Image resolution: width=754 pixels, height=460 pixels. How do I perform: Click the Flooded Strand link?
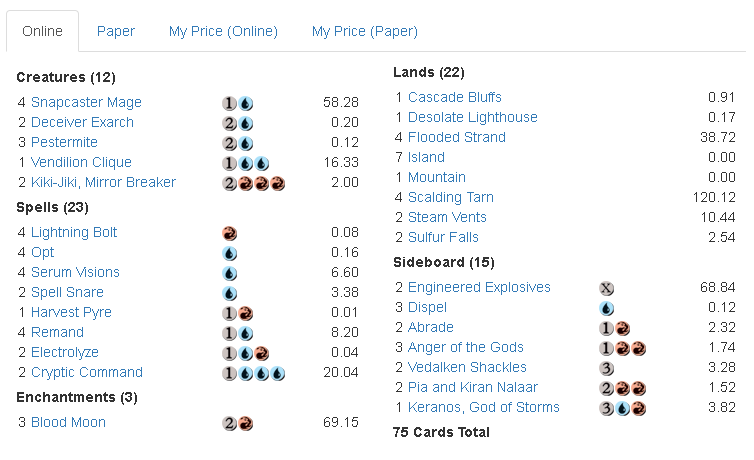(x=457, y=137)
